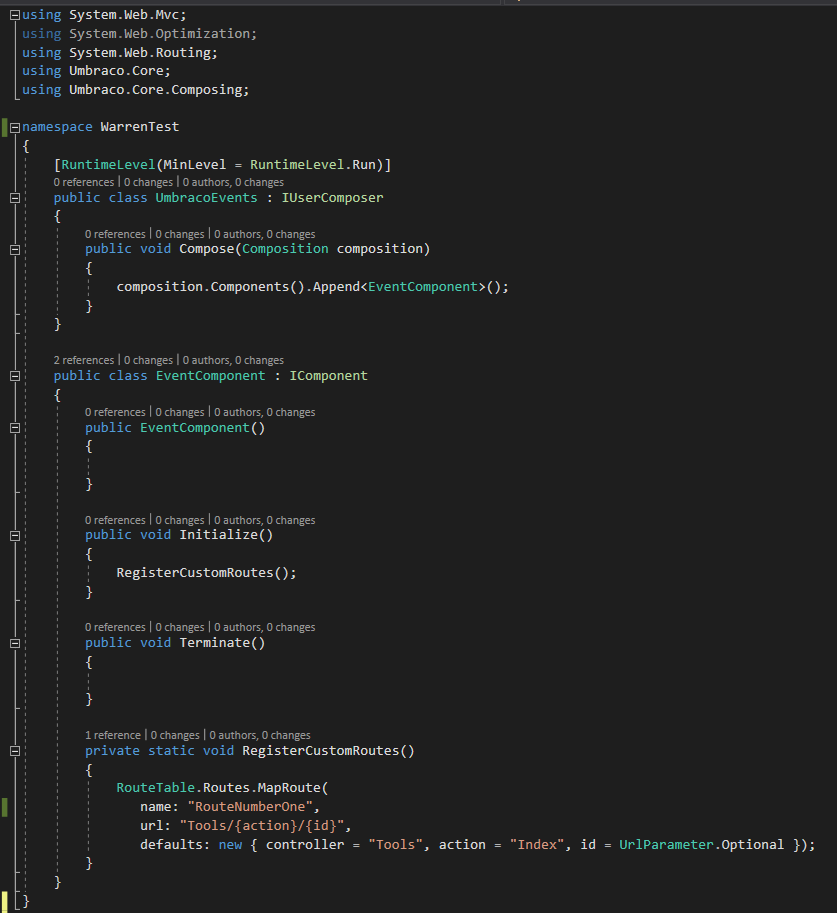Collapse the using directives block

click(x=14, y=15)
